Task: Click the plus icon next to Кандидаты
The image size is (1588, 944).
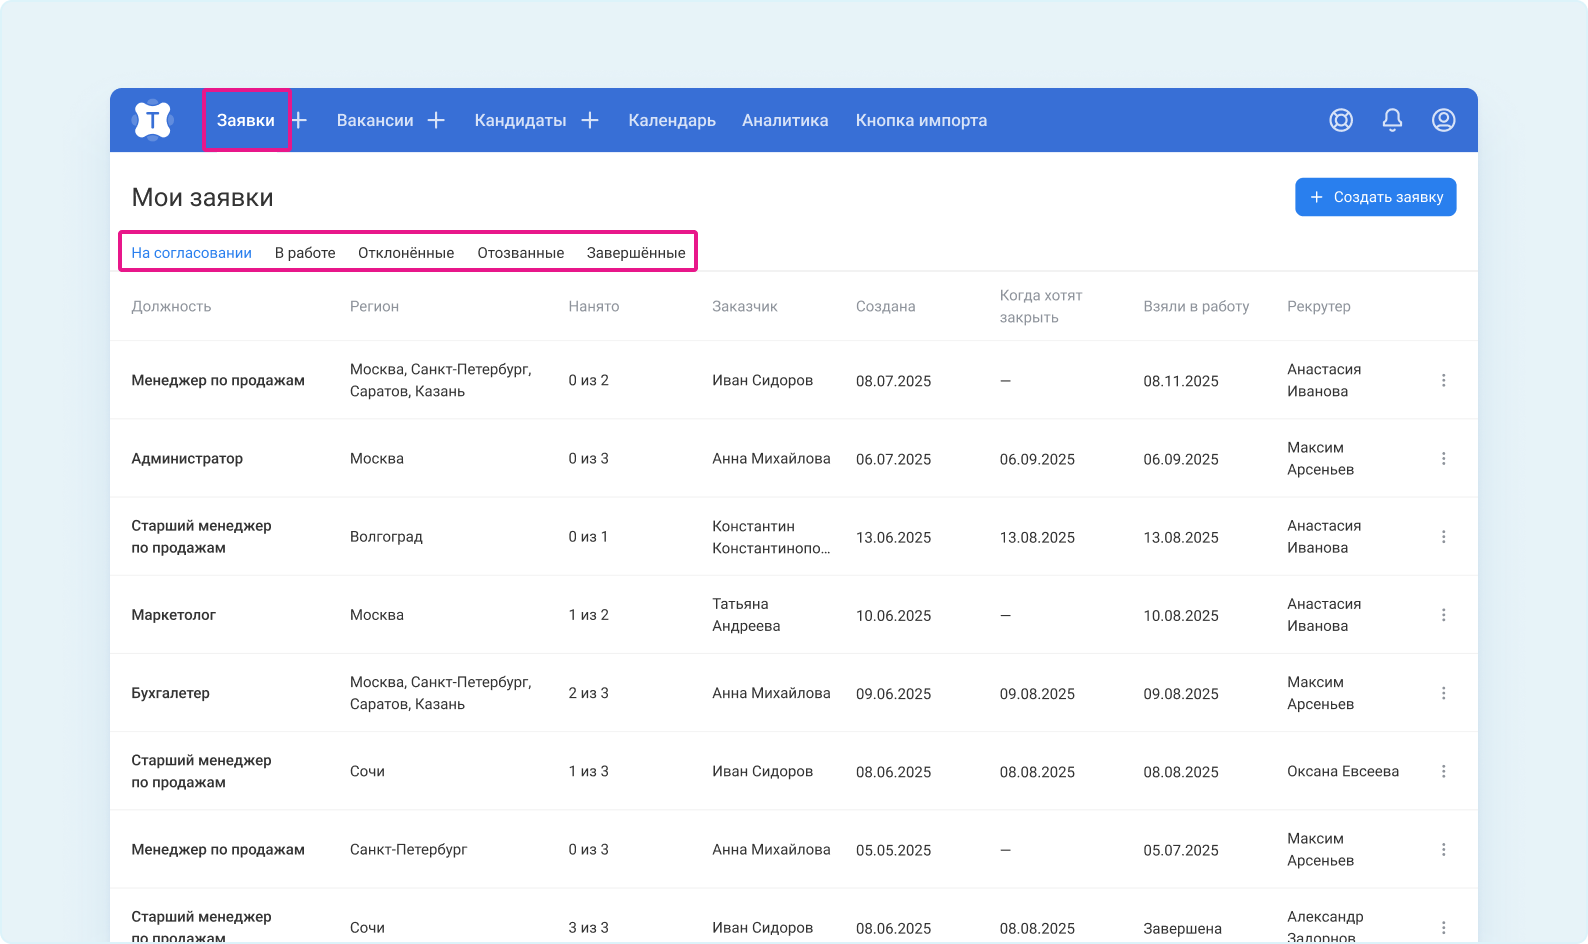Action: coord(590,120)
